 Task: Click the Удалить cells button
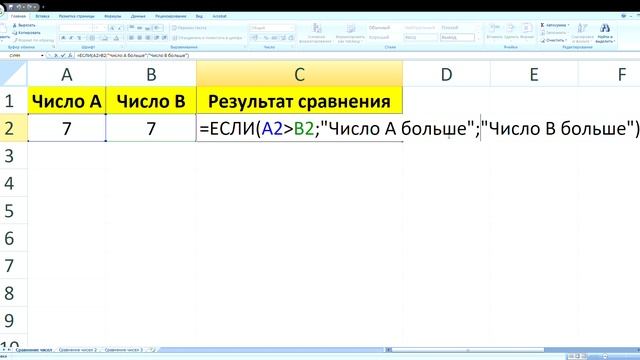coord(510,32)
